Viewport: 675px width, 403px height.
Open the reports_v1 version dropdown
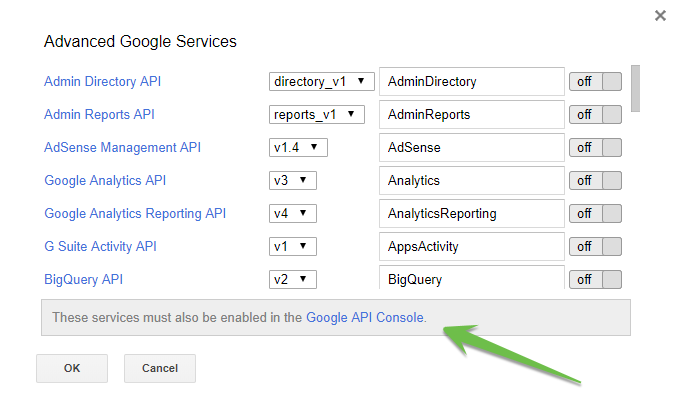(x=317, y=115)
